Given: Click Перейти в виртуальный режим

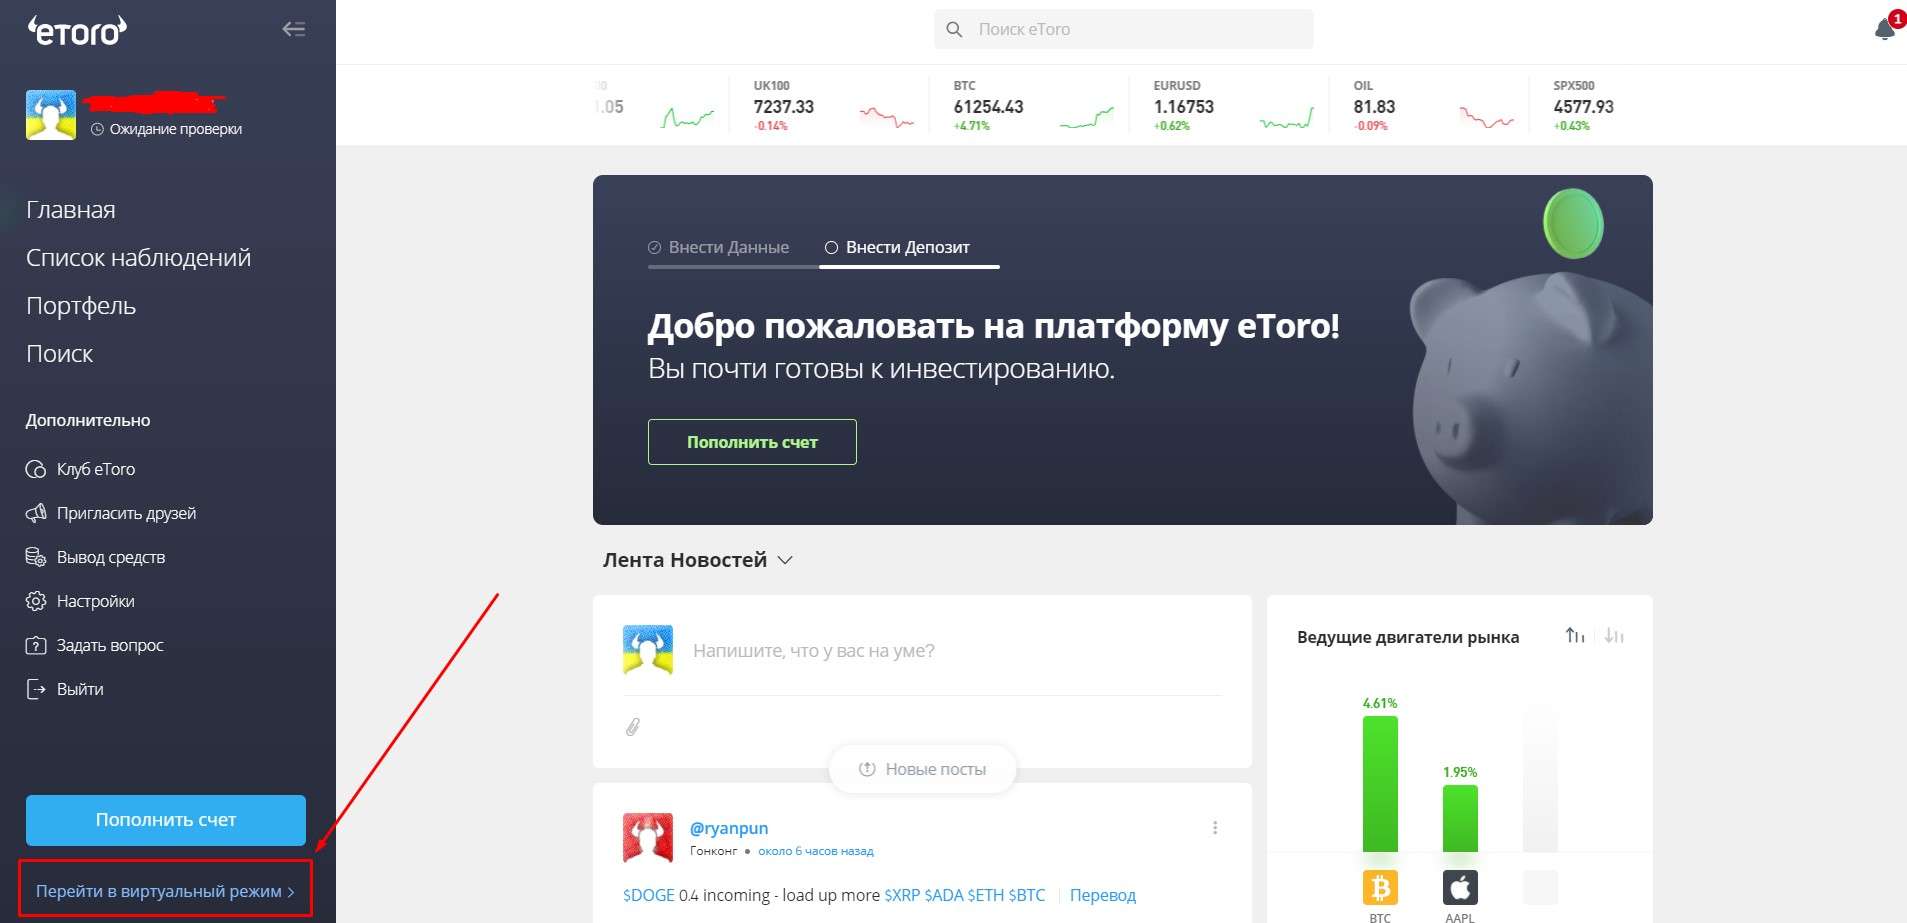Looking at the screenshot, I should pos(165,891).
